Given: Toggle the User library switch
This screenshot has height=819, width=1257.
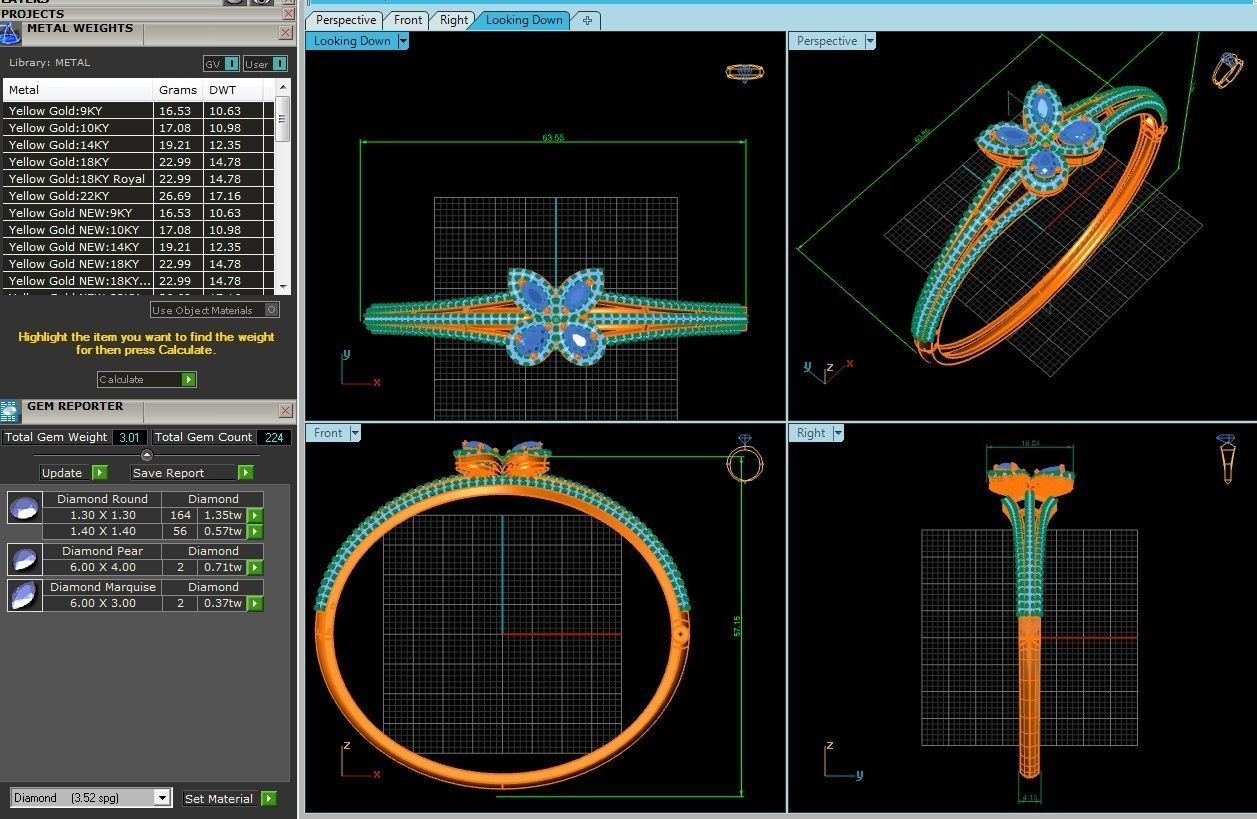Looking at the screenshot, I should click(x=266, y=64).
